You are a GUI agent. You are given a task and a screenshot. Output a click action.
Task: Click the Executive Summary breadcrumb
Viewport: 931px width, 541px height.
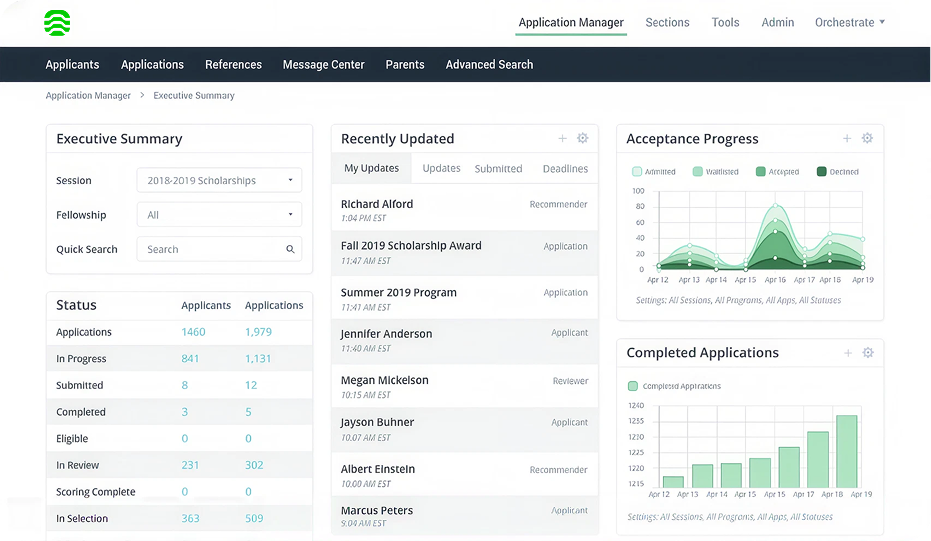(x=194, y=96)
